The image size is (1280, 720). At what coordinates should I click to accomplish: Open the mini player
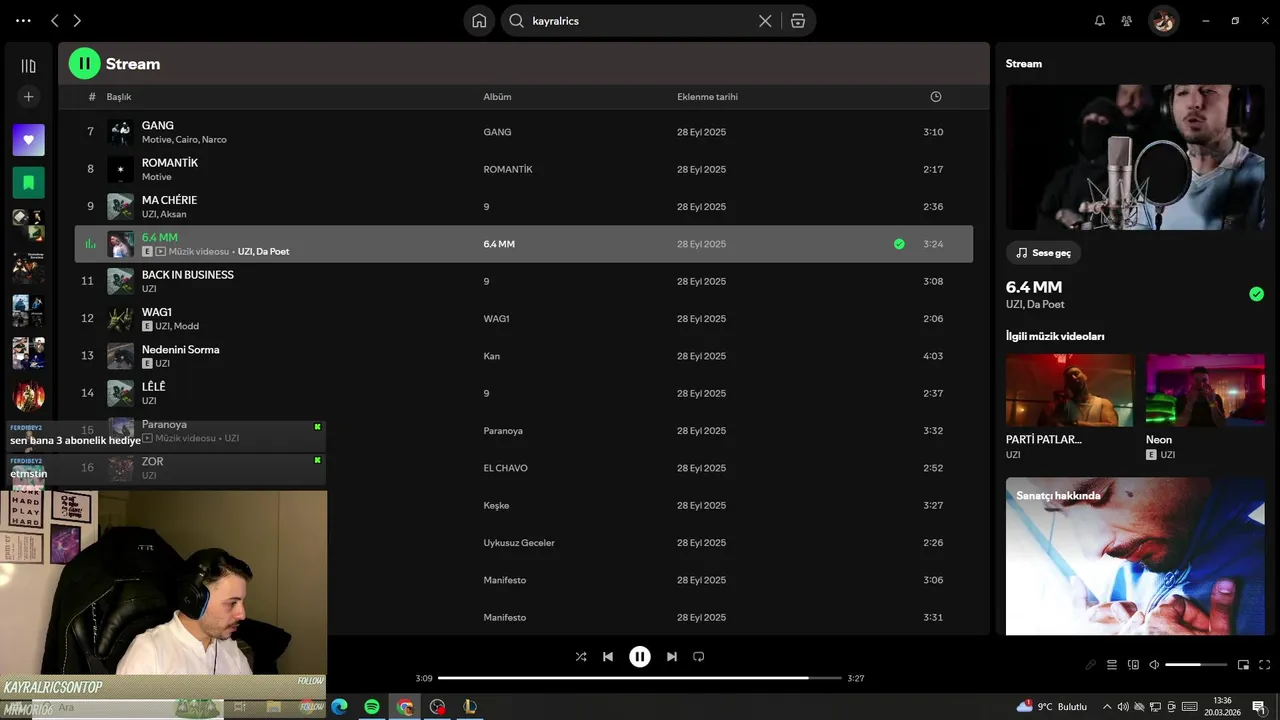click(1243, 665)
